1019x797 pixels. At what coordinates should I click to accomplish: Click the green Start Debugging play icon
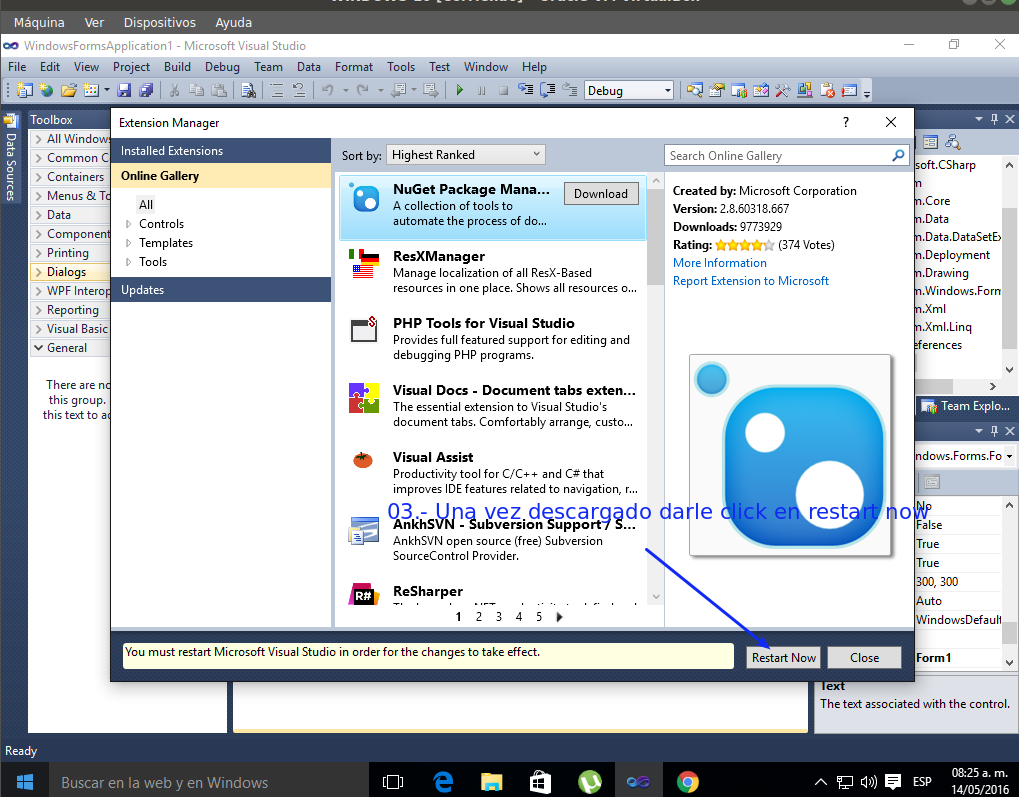(x=460, y=90)
